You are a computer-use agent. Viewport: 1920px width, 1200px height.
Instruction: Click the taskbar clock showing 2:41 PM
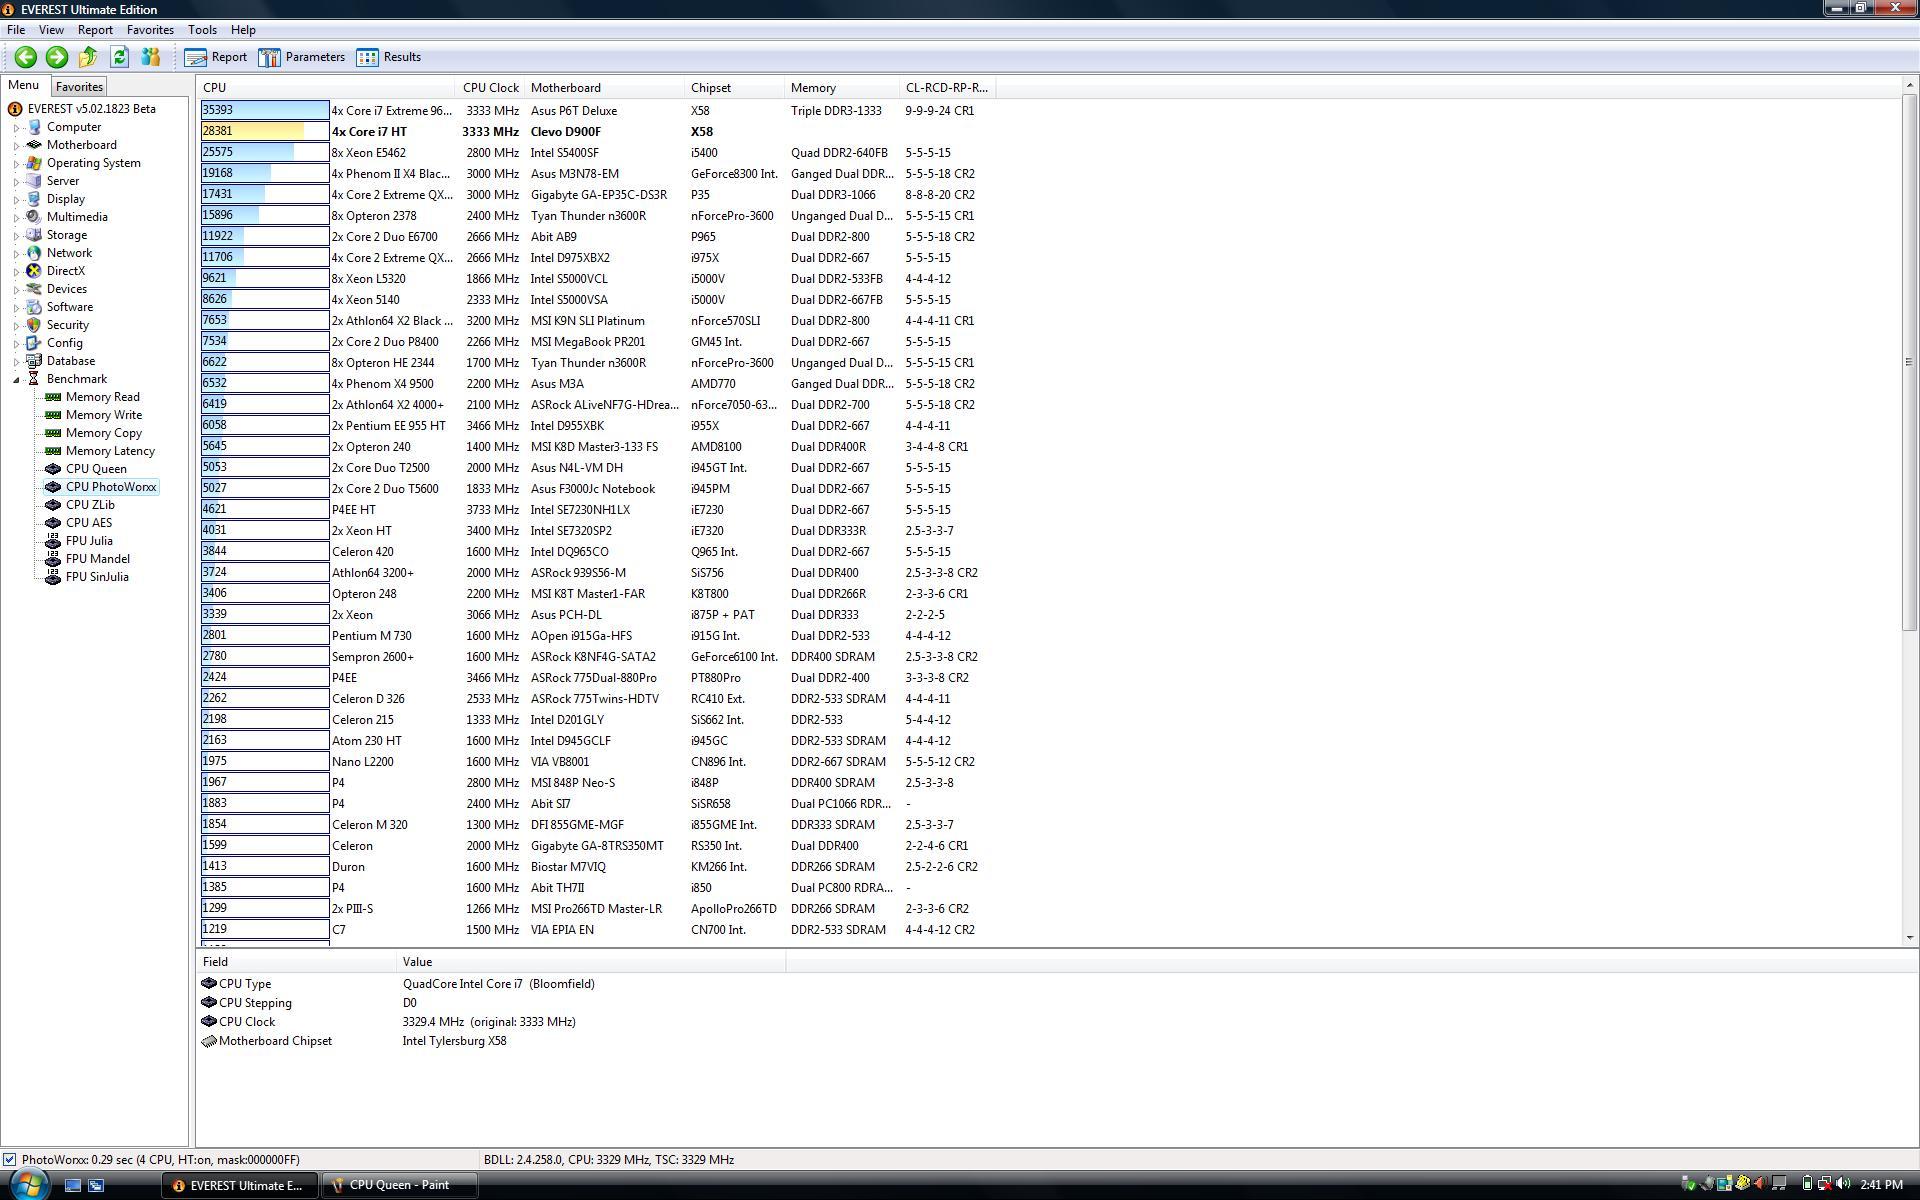click(1881, 1185)
